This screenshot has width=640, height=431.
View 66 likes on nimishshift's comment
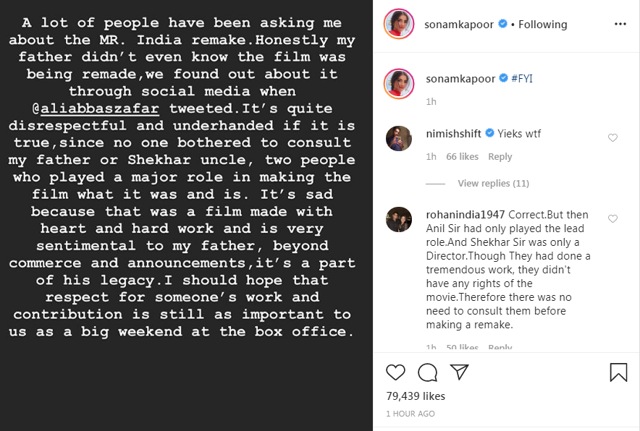462,157
